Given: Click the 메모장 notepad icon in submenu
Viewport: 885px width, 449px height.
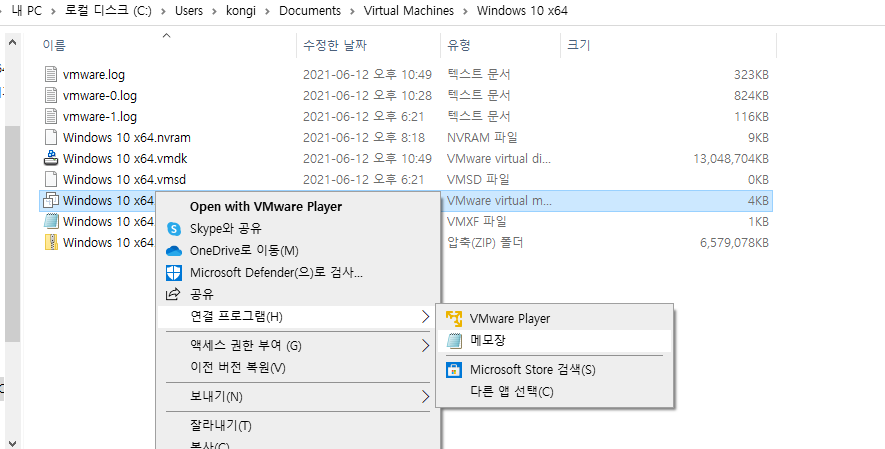Looking at the screenshot, I should pyautogui.click(x=454, y=340).
